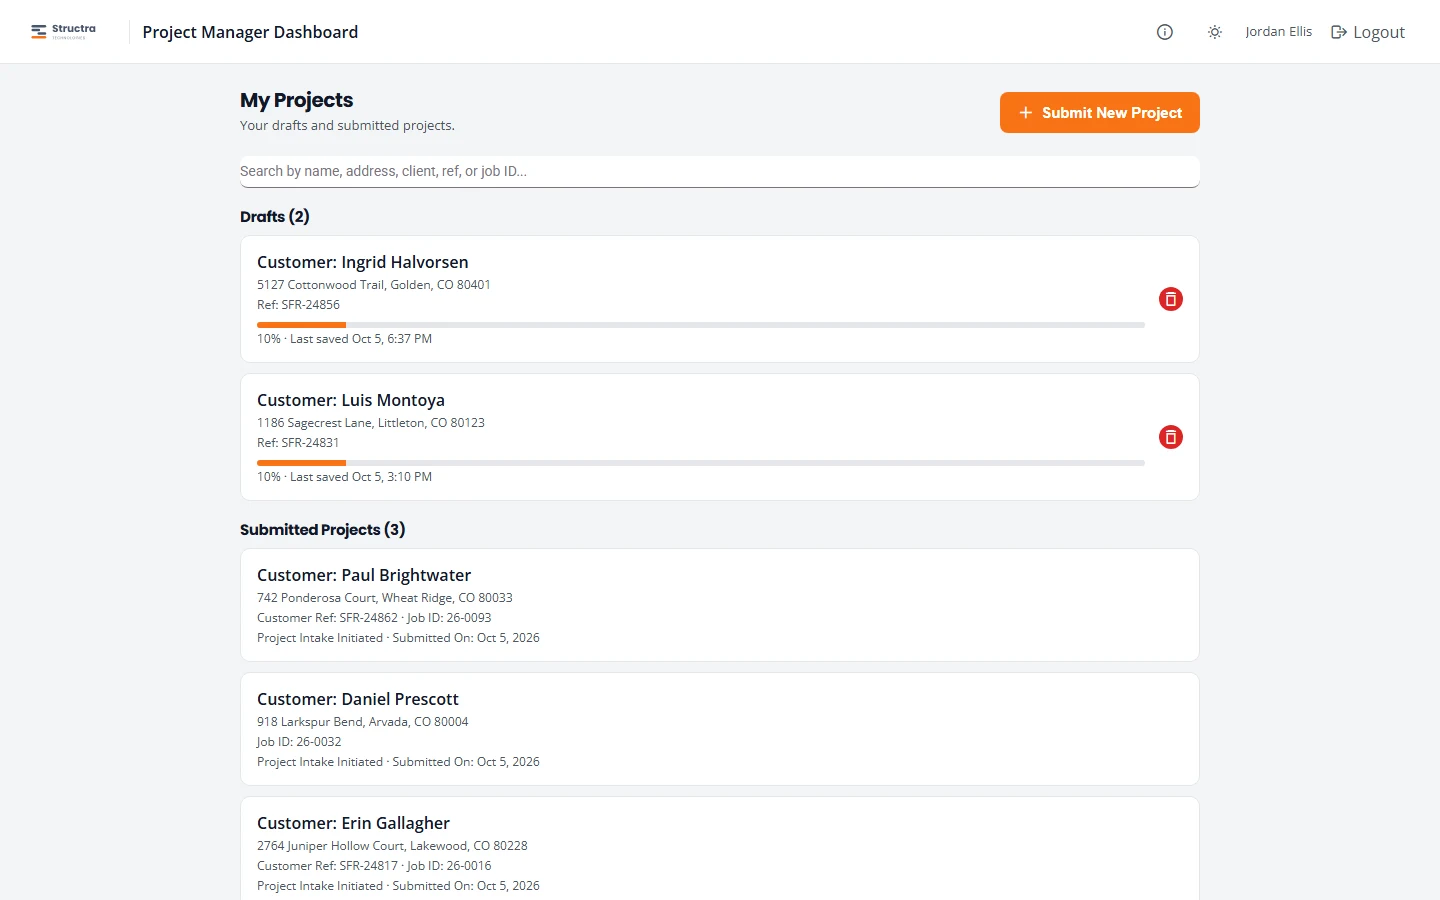Open the Jordan Ellis user name
1440x900 pixels.
click(x=1278, y=32)
